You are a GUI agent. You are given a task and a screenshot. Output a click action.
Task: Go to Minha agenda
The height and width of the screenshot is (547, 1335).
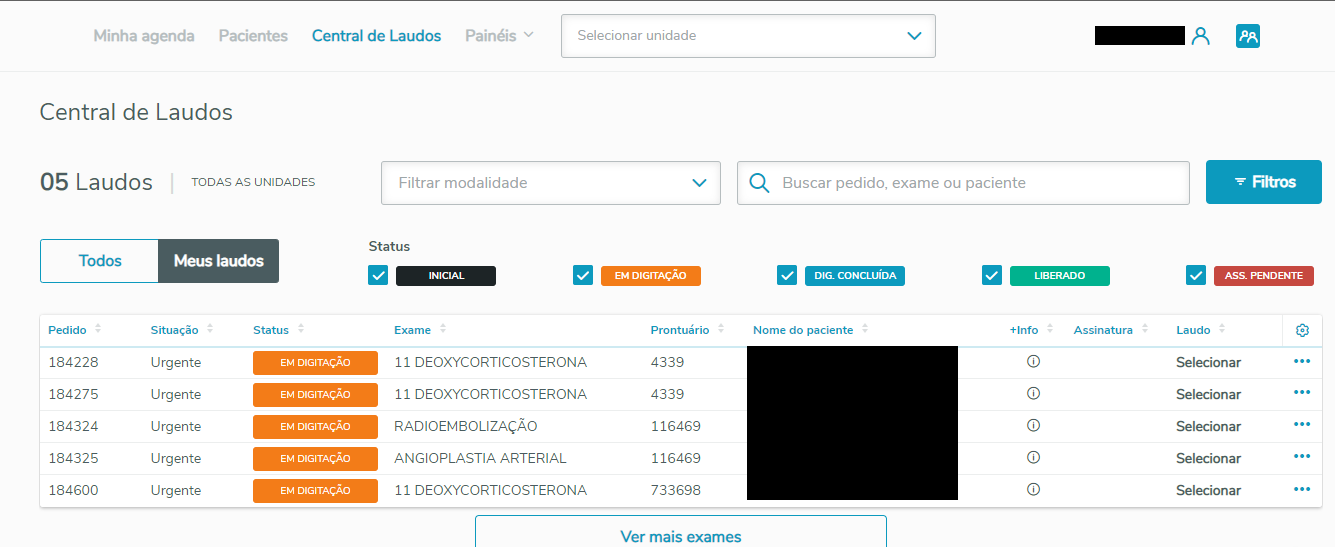(144, 36)
